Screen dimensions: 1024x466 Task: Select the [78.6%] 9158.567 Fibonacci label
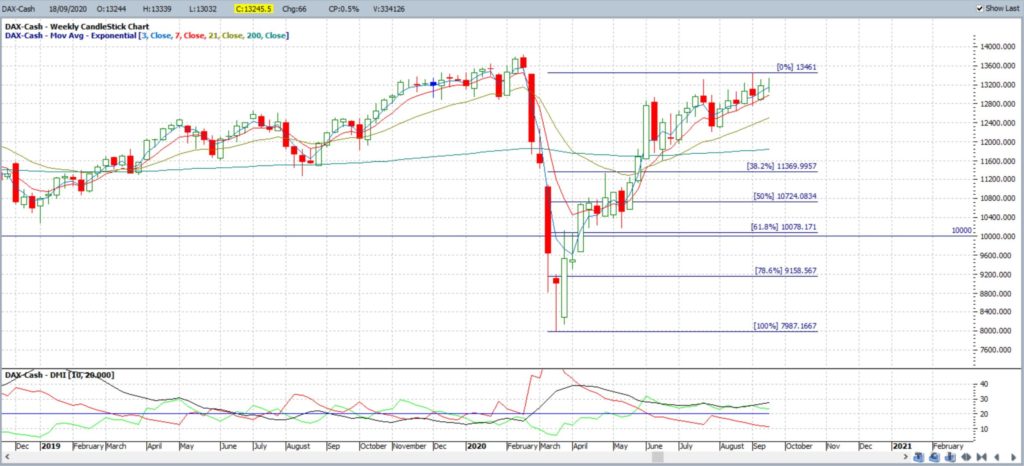tap(786, 270)
